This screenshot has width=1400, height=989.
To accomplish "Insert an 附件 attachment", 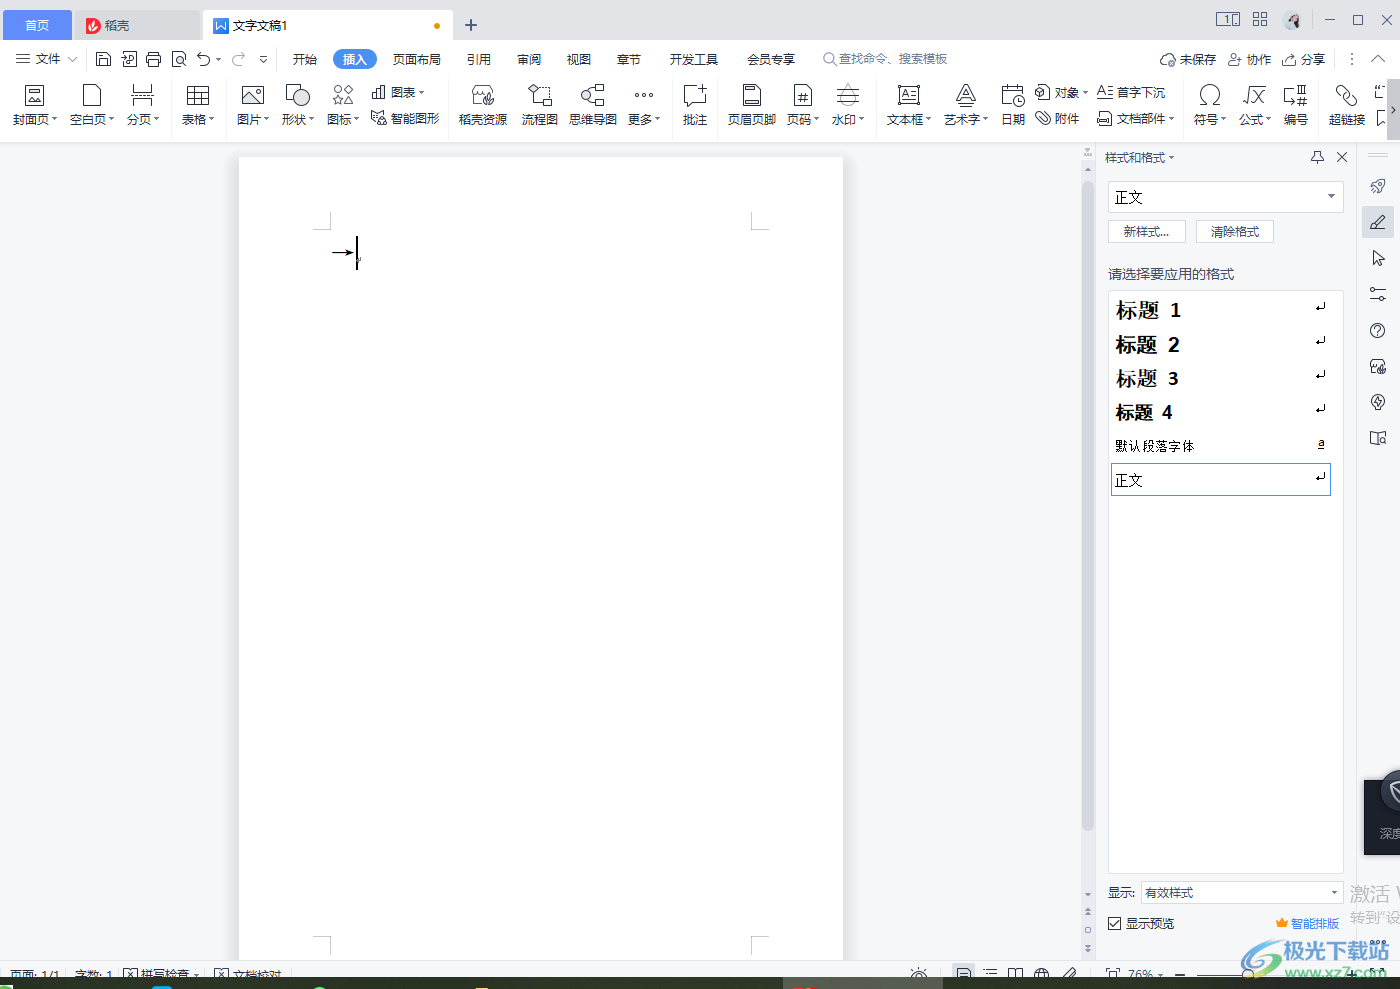I will tap(1058, 118).
